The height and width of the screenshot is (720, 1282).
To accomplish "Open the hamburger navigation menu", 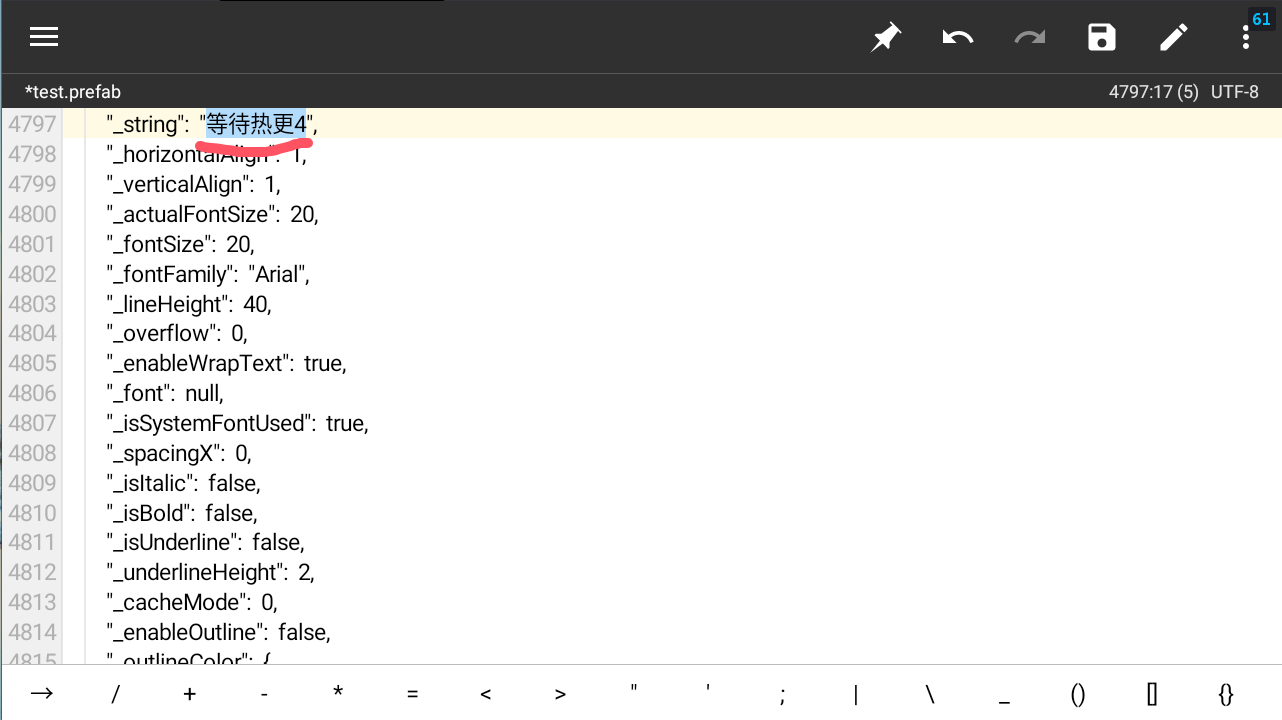I will click(44, 37).
